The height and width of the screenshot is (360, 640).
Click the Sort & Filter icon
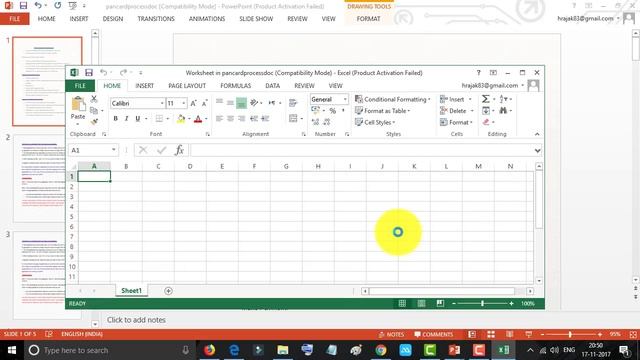tap(503, 99)
